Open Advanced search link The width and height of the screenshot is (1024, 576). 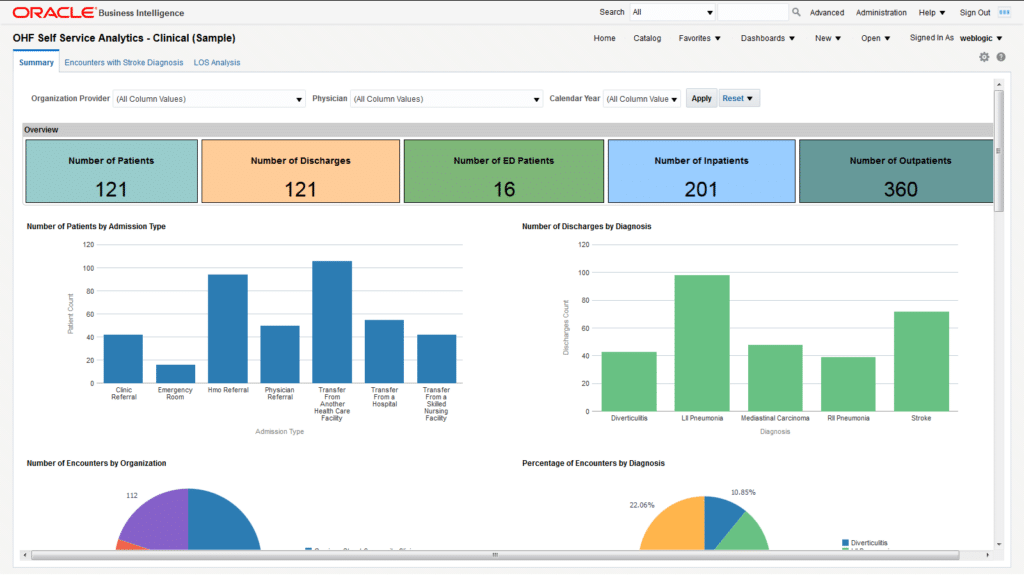(827, 12)
